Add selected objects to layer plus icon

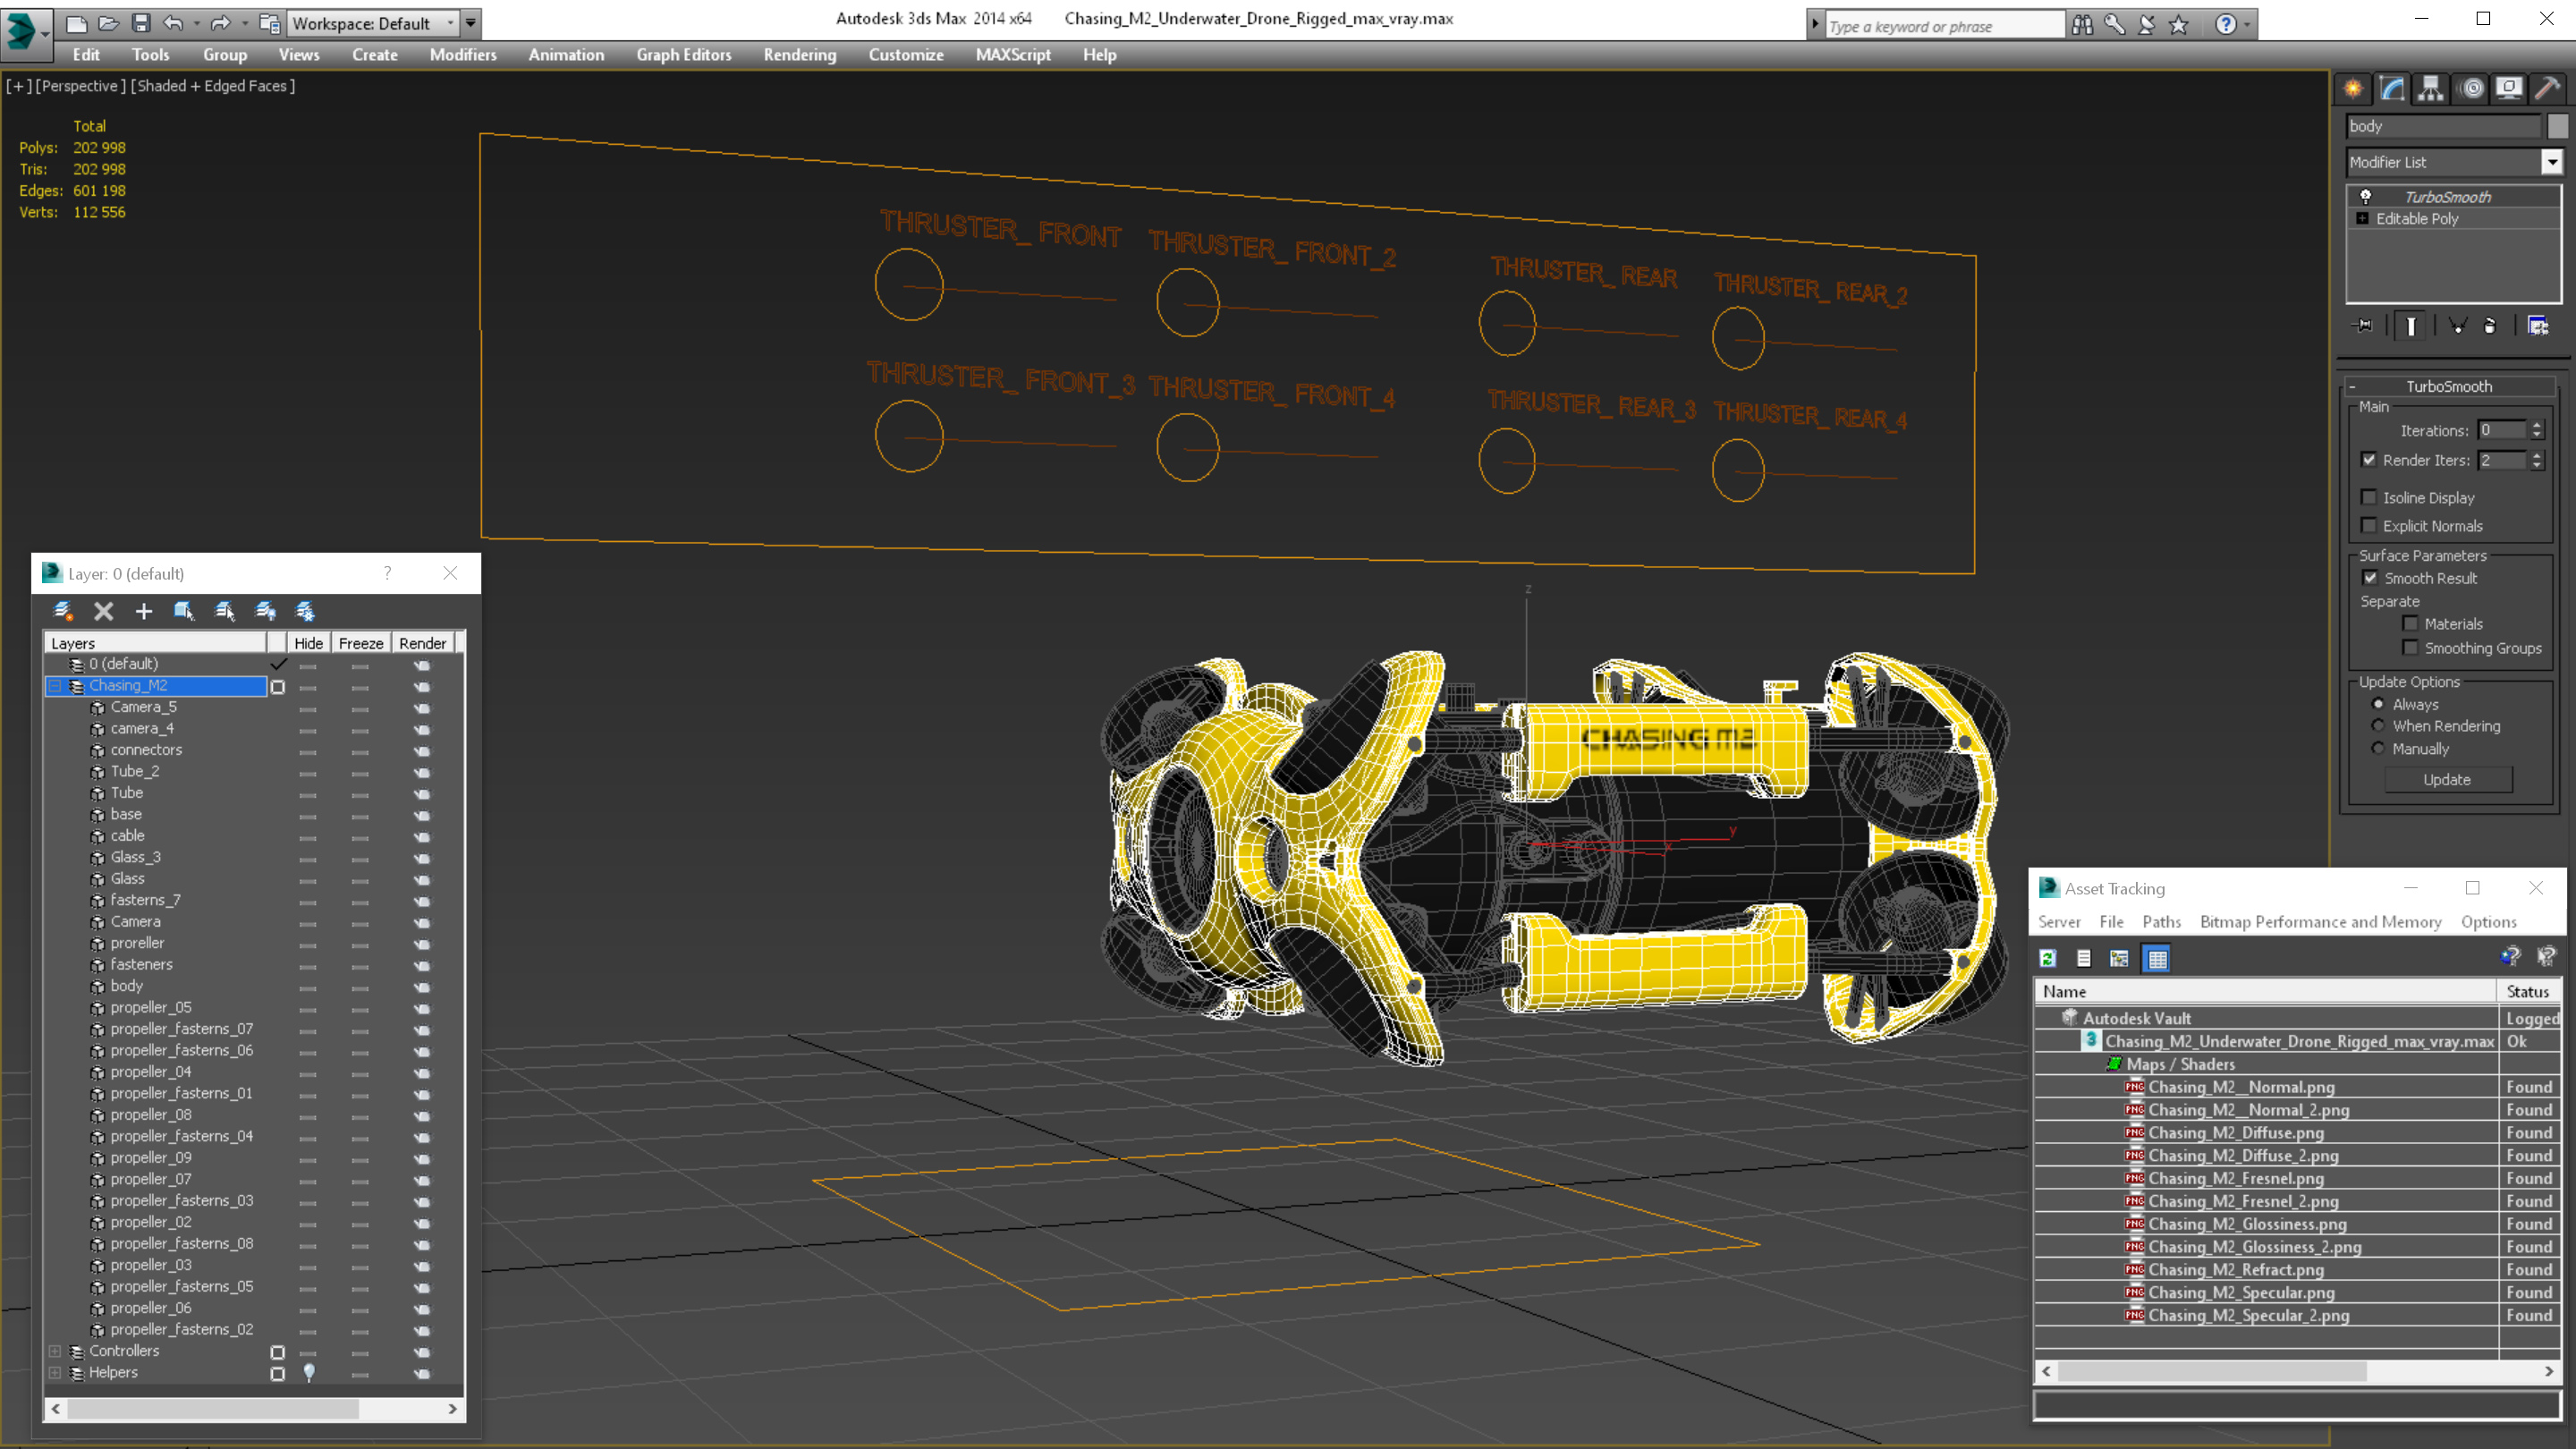pyautogui.click(x=143, y=611)
